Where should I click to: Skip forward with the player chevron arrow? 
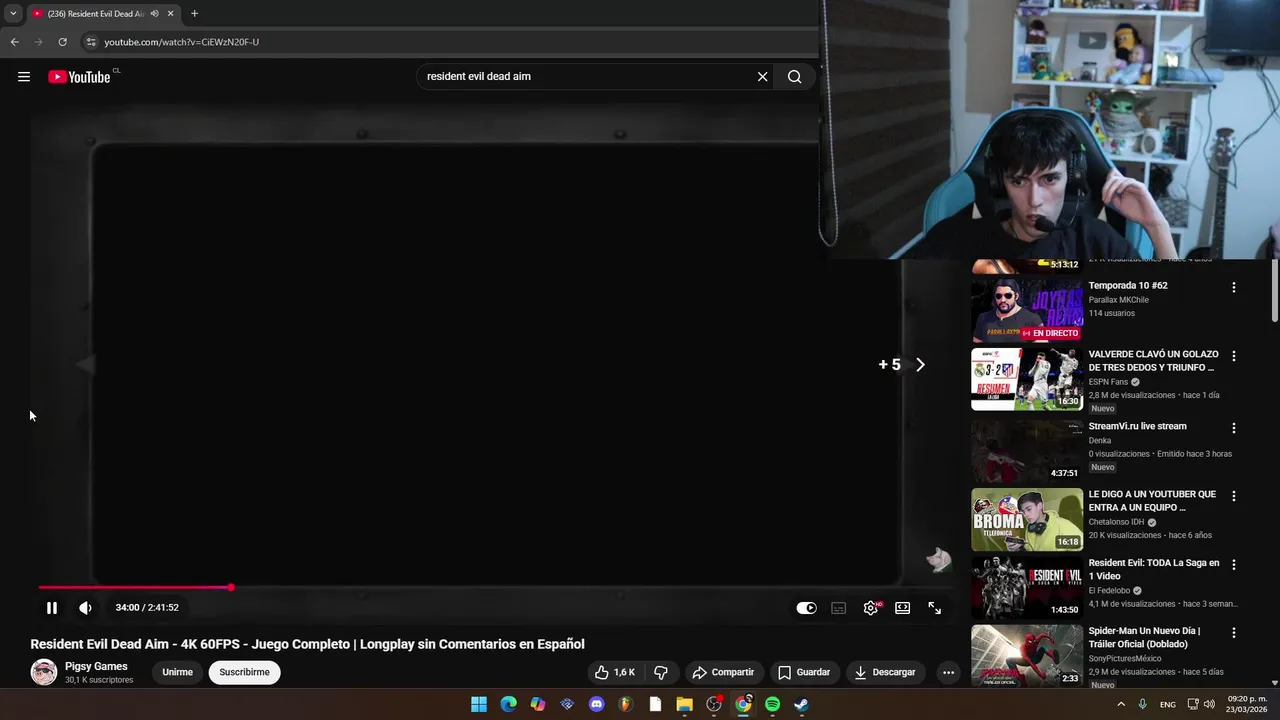(920, 365)
